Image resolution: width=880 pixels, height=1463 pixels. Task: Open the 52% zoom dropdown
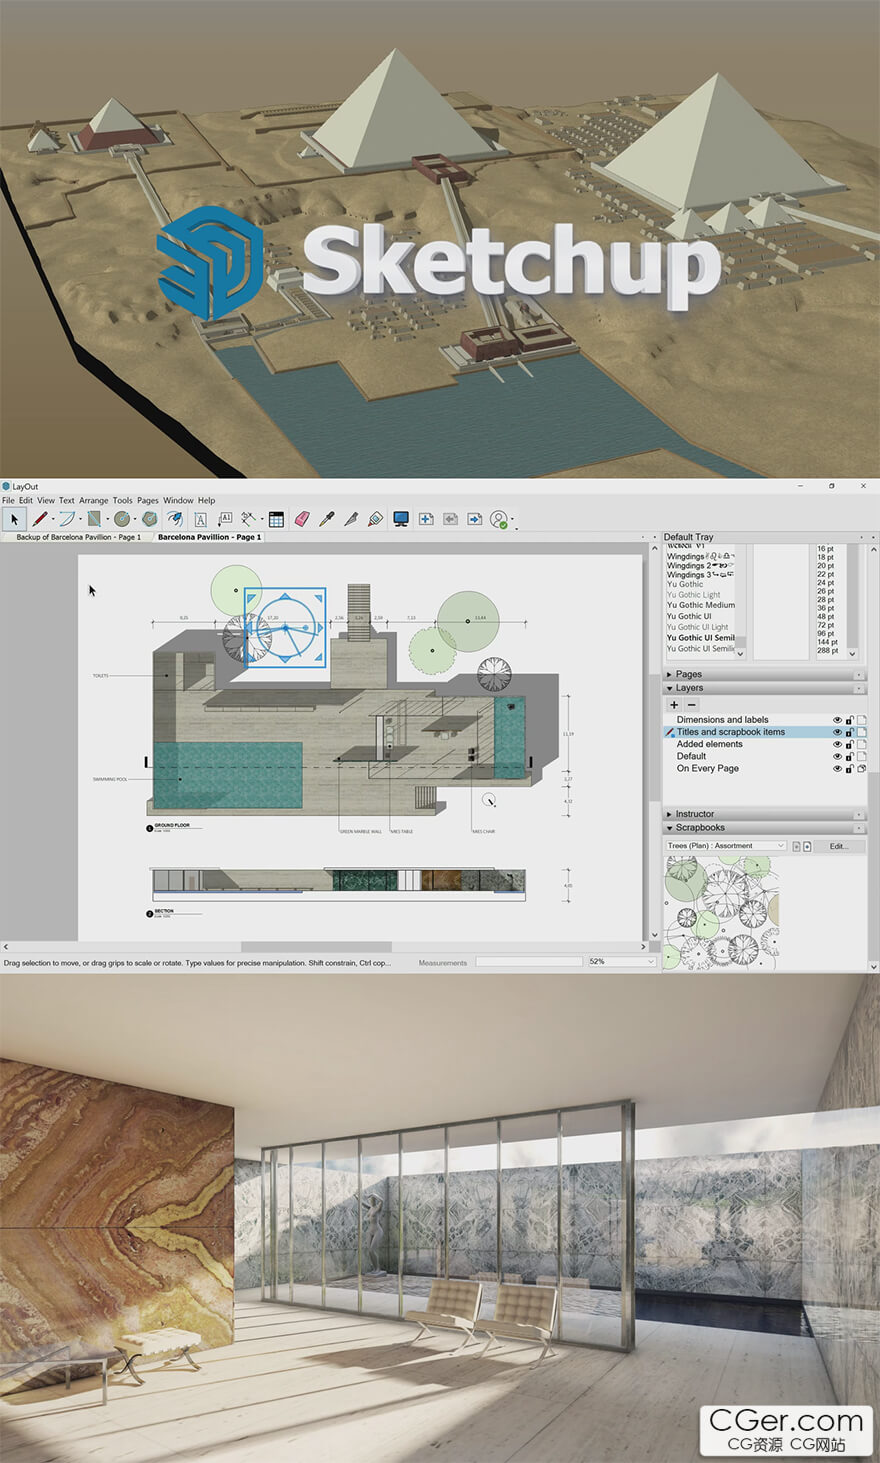[621, 962]
